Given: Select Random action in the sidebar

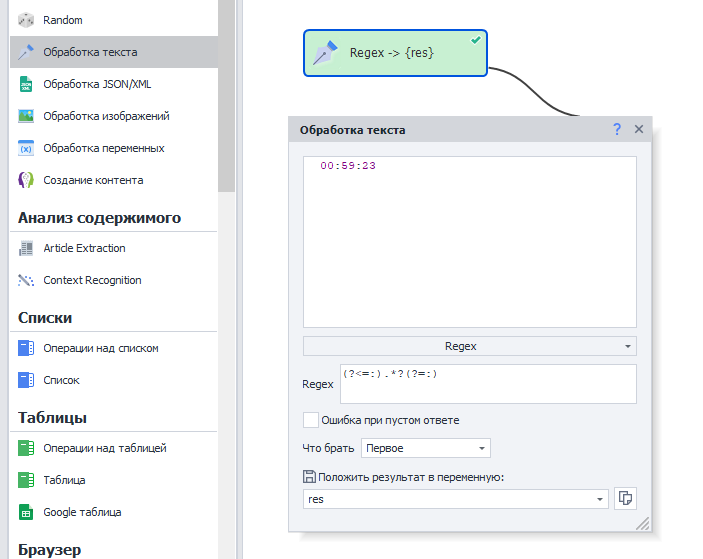Looking at the screenshot, I should click(114, 20).
